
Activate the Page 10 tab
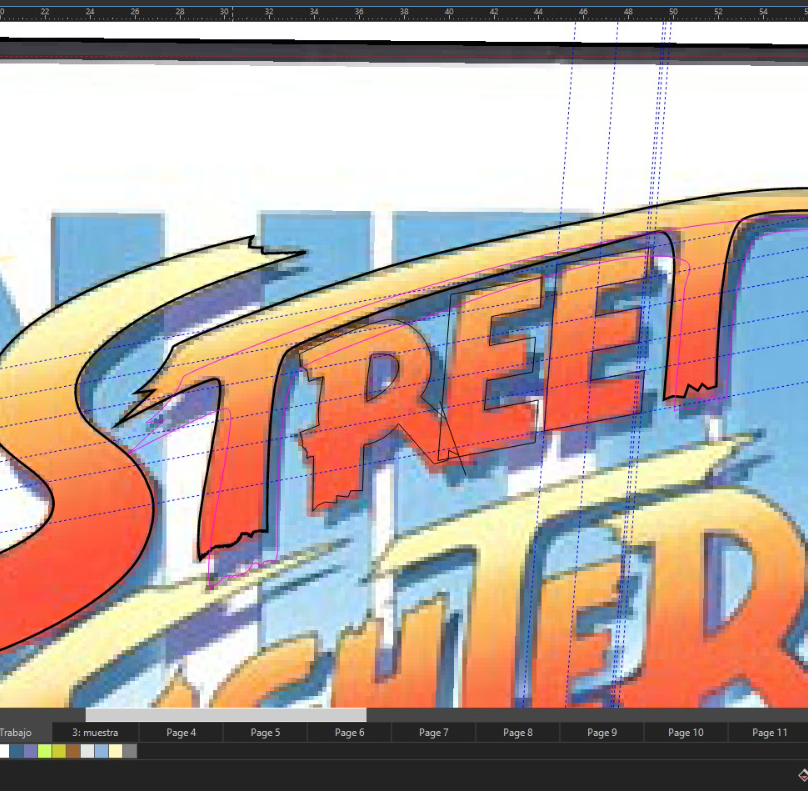pyautogui.click(x=686, y=732)
